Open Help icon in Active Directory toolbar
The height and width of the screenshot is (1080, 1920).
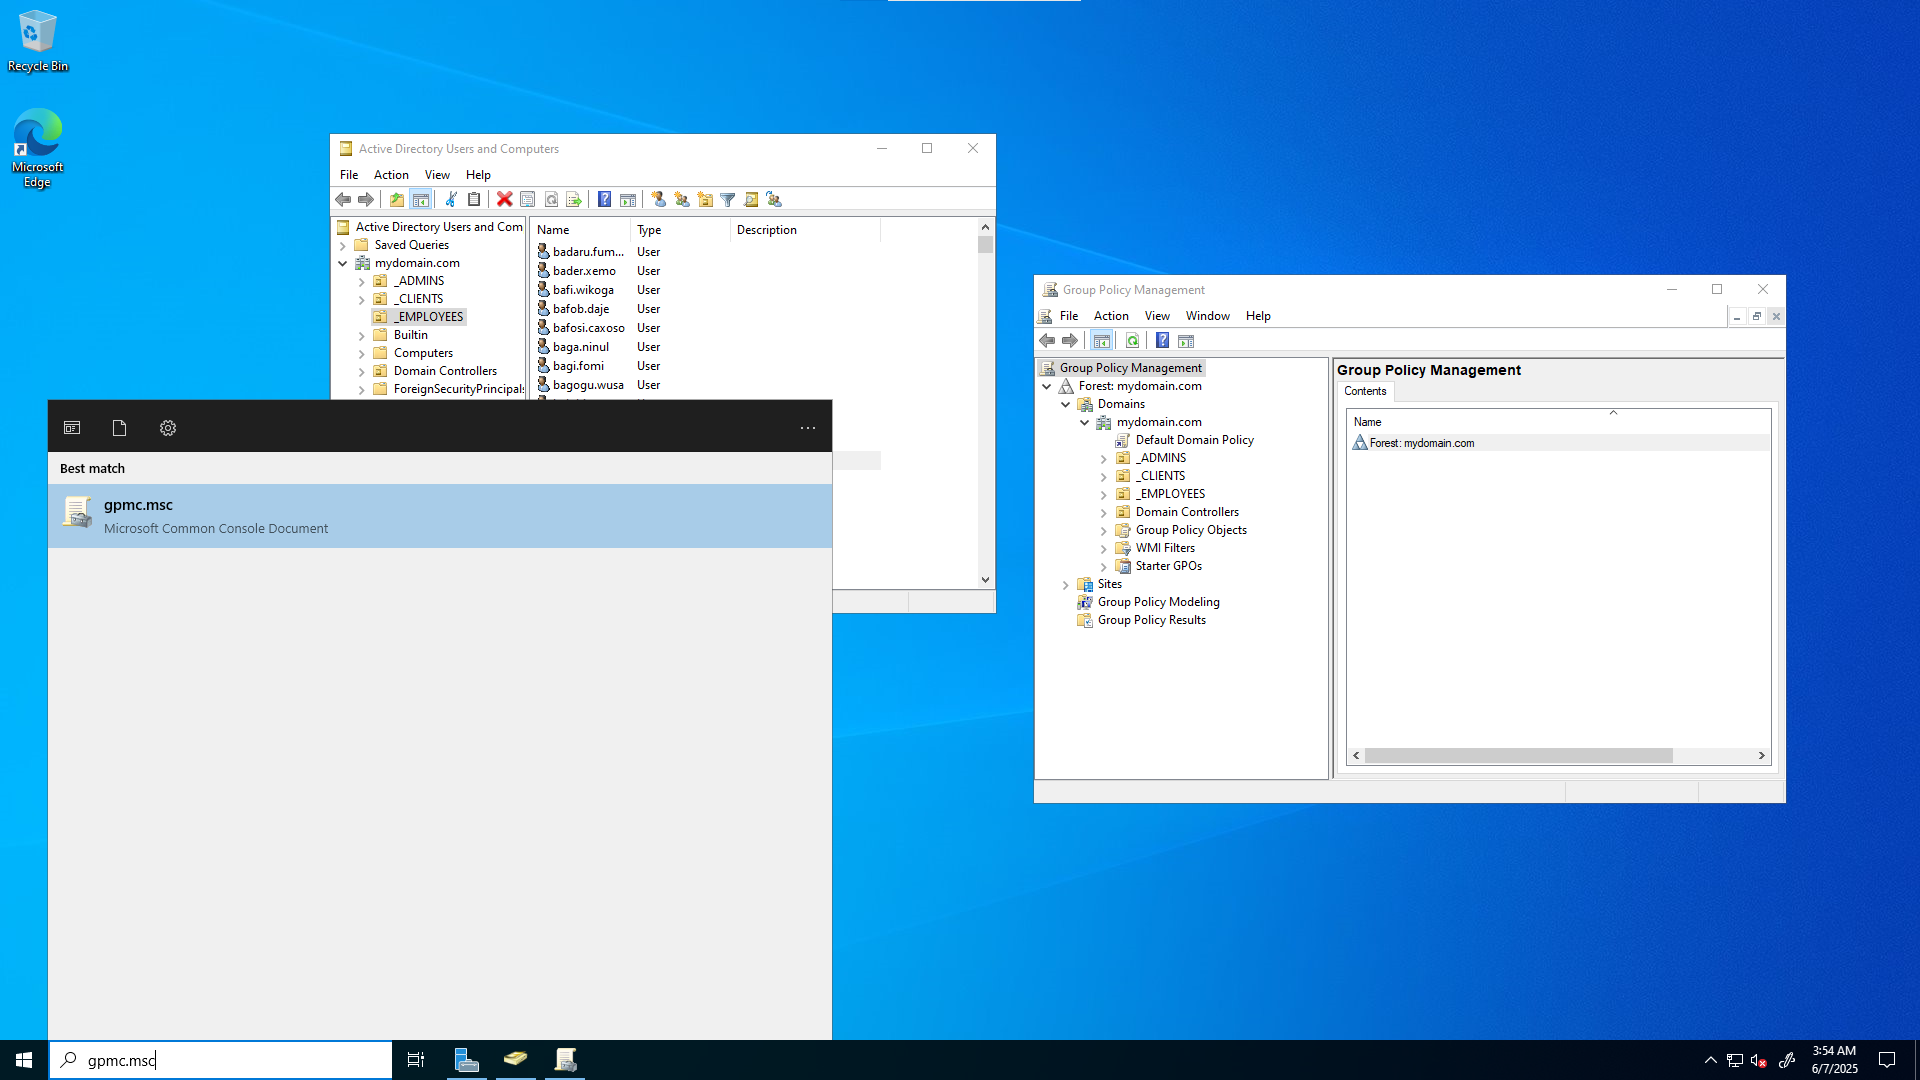(604, 200)
